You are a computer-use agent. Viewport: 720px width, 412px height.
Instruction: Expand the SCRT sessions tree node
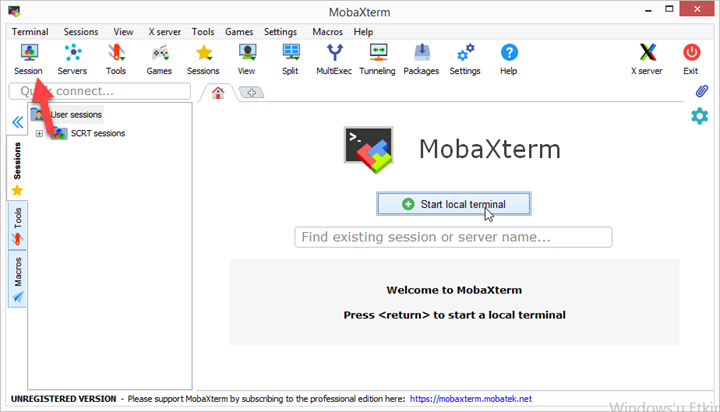(39, 134)
